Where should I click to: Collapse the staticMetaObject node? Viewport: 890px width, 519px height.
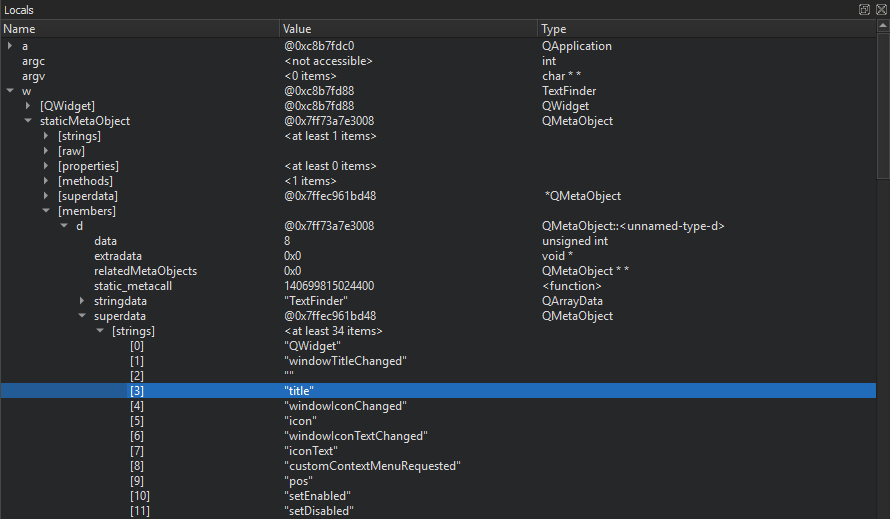pos(28,121)
